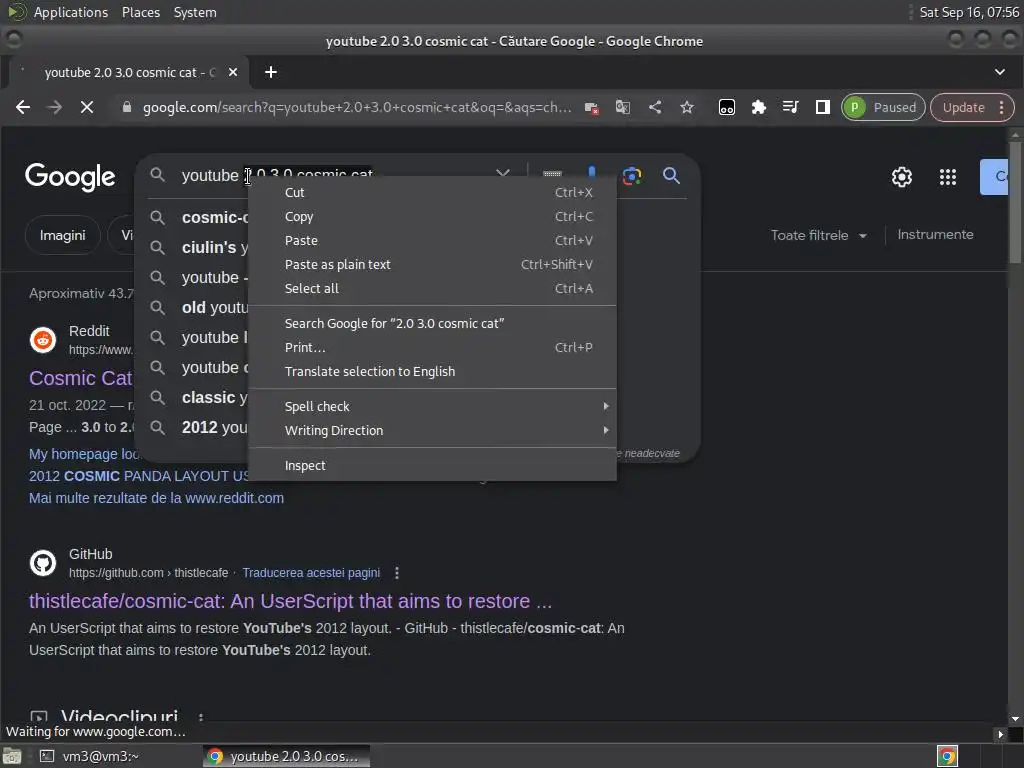Click the profile avatar Paused button
Image resolution: width=1024 pixels, height=768 pixels.
coord(883,108)
